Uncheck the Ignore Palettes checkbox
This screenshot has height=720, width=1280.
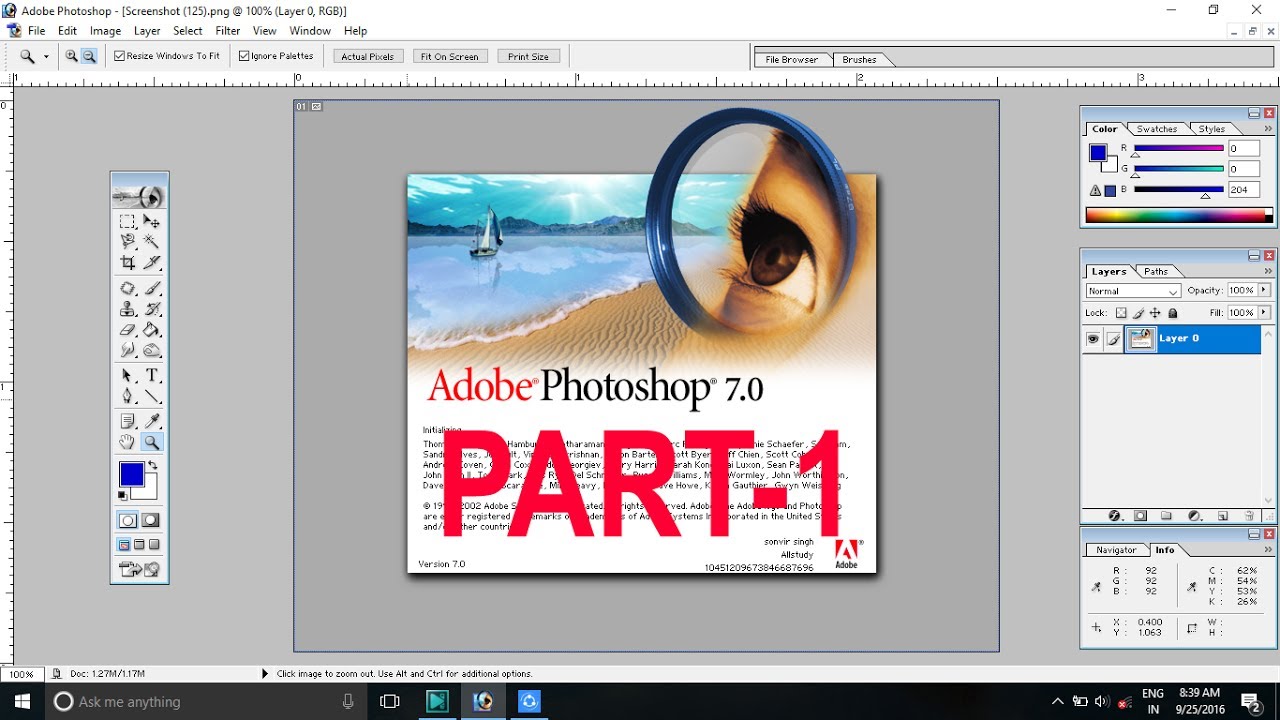click(244, 56)
